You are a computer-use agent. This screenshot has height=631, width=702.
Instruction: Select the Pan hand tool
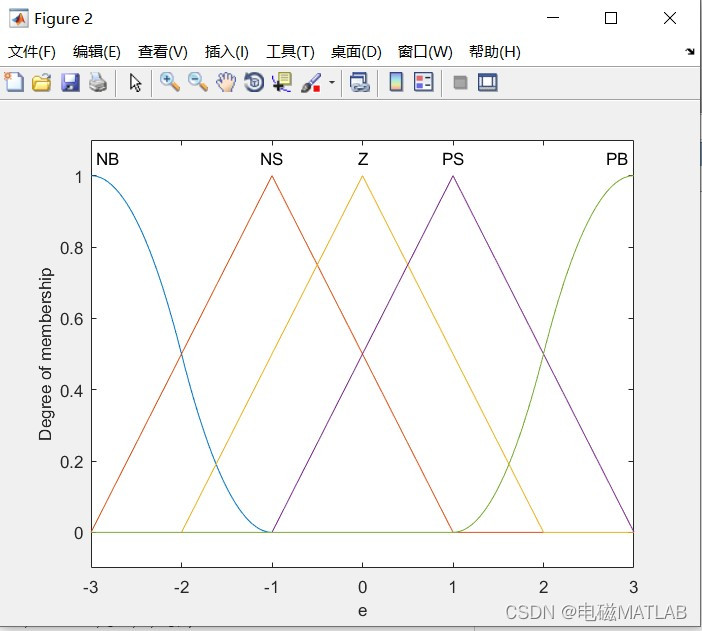pyautogui.click(x=226, y=82)
